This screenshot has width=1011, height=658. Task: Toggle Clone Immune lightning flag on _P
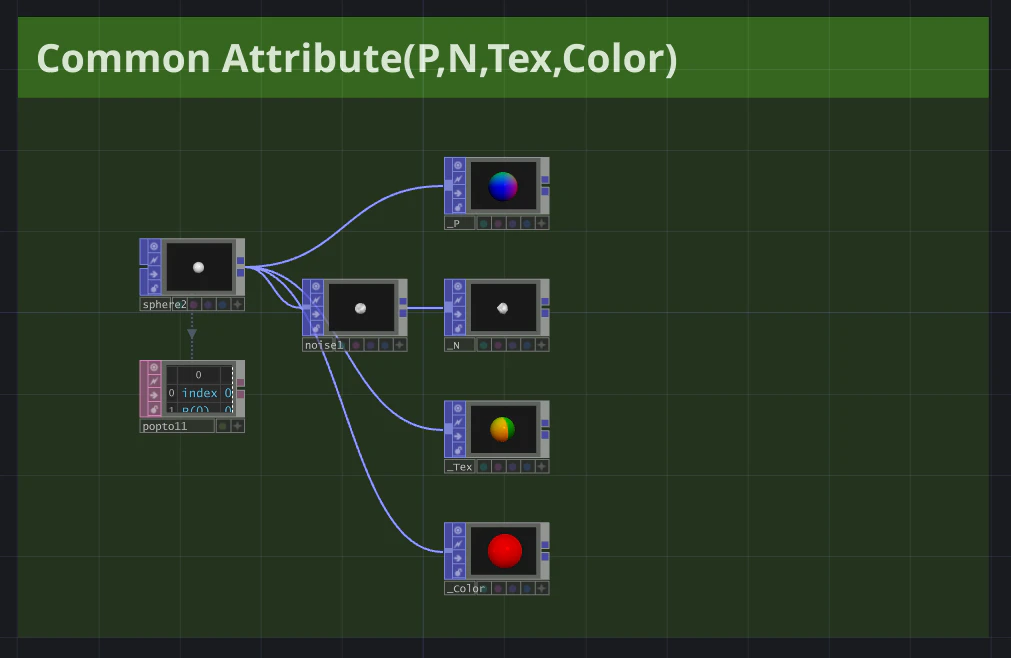tap(458, 179)
